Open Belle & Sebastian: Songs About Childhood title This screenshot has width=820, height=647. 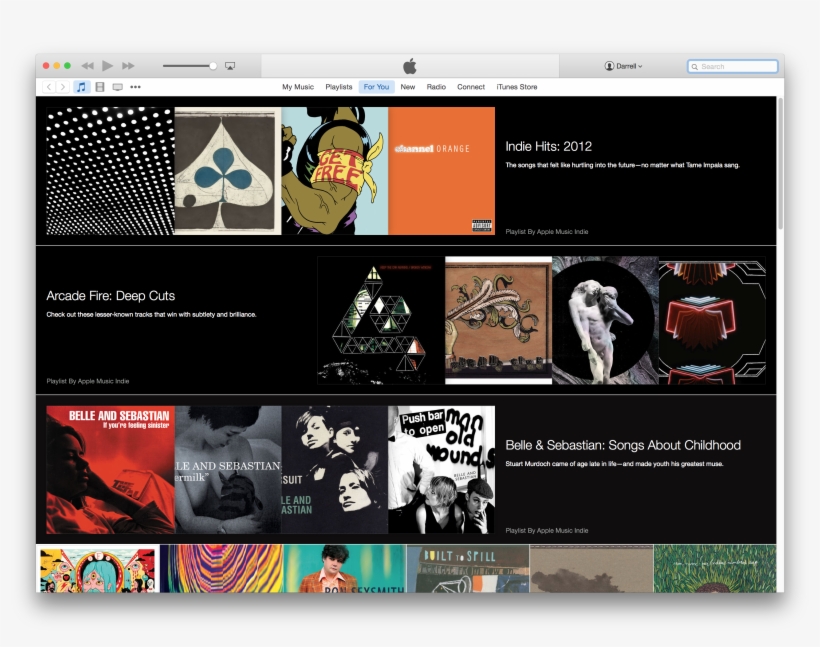click(x=623, y=445)
